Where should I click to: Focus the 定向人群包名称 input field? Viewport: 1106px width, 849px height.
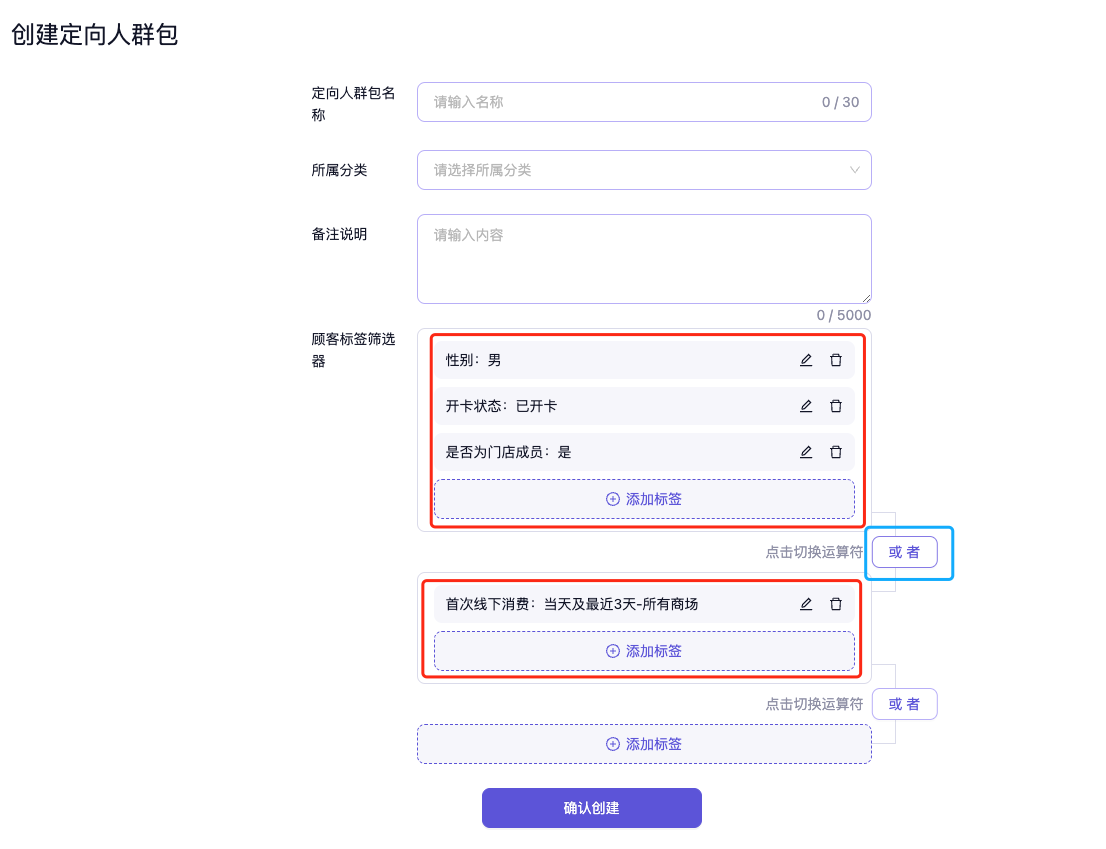tap(620, 102)
